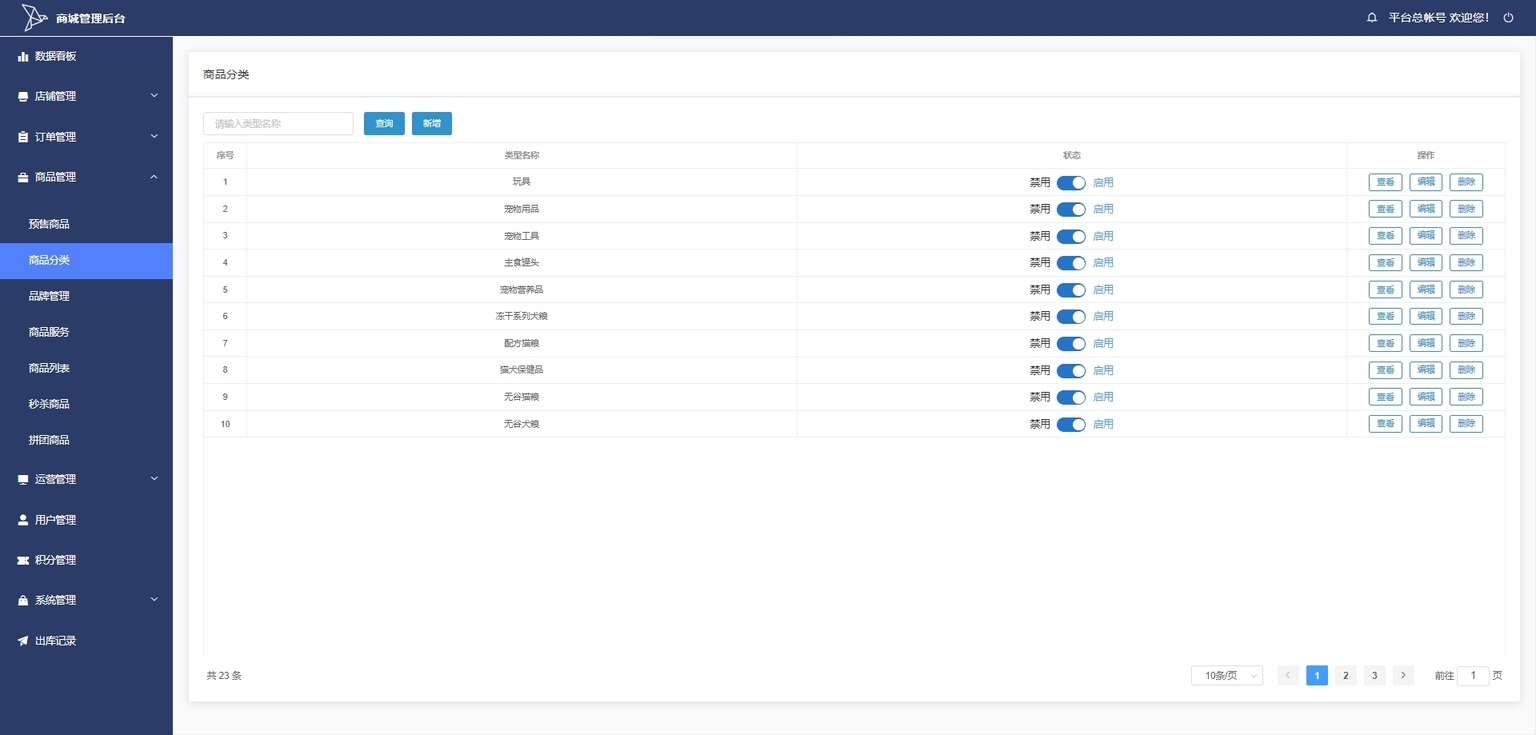Image resolution: width=1536 pixels, height=735 pixels.
Task: Open 用户管理 via its person icon
Action: click(x=23, y=520)
